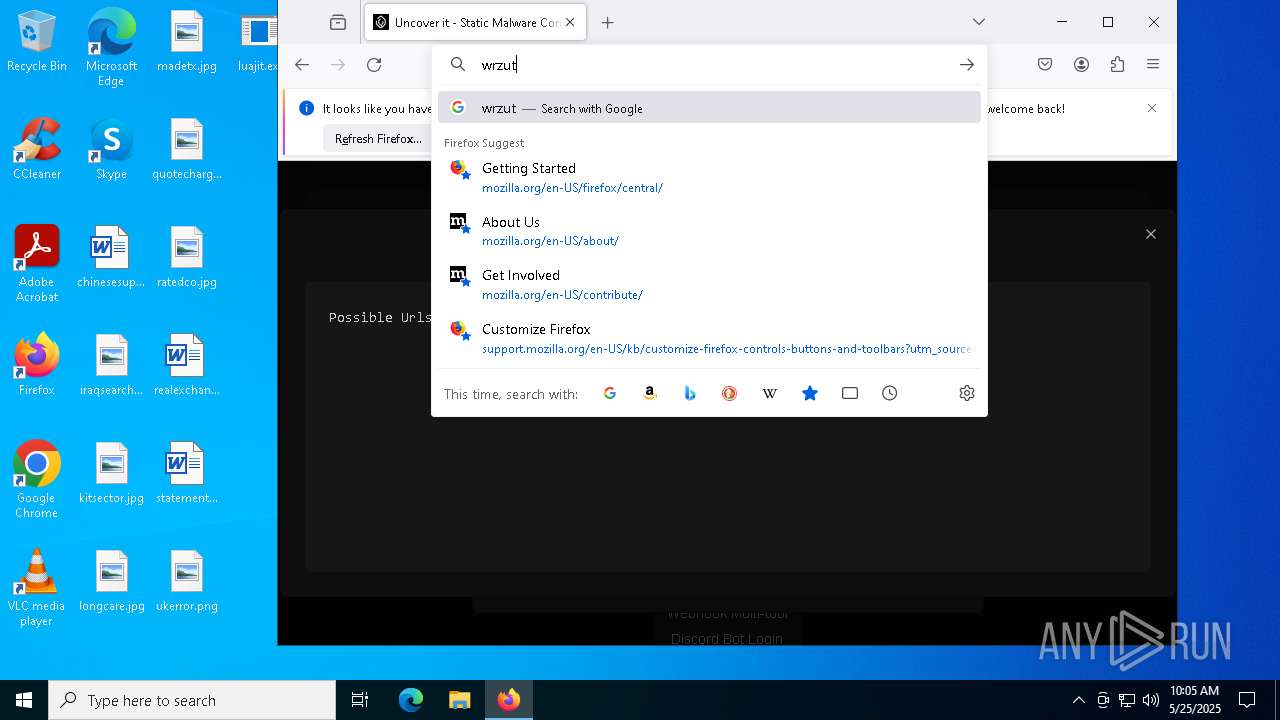This screenshot has width=1280, height=720.
Task: Open File Explorer from the taskbar
Action: click(459, 700)
